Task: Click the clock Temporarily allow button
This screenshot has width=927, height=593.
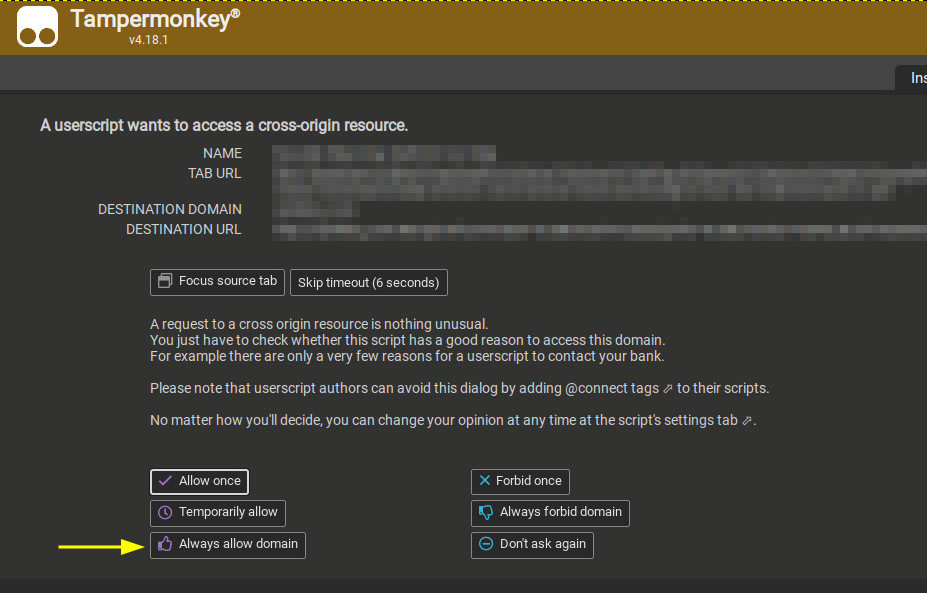Action: [217, 512]
